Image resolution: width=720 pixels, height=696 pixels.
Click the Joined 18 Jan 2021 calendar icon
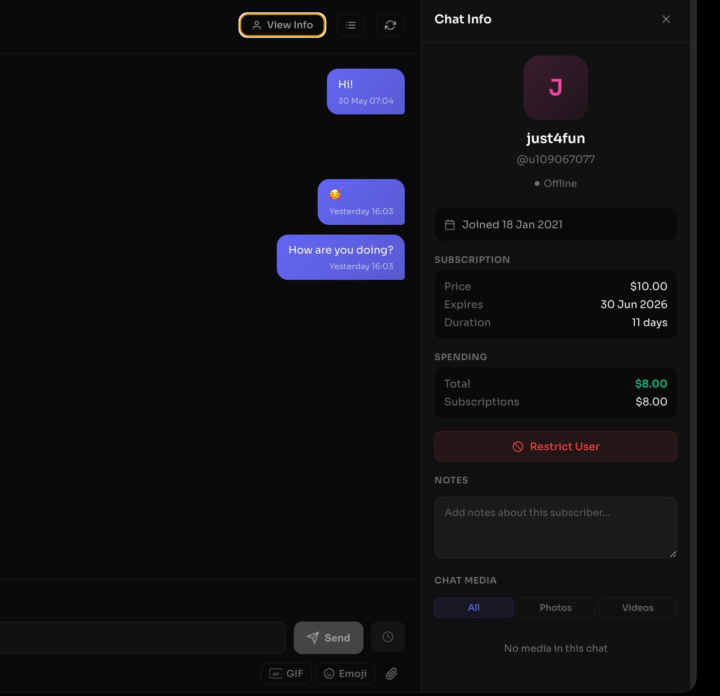450,225
